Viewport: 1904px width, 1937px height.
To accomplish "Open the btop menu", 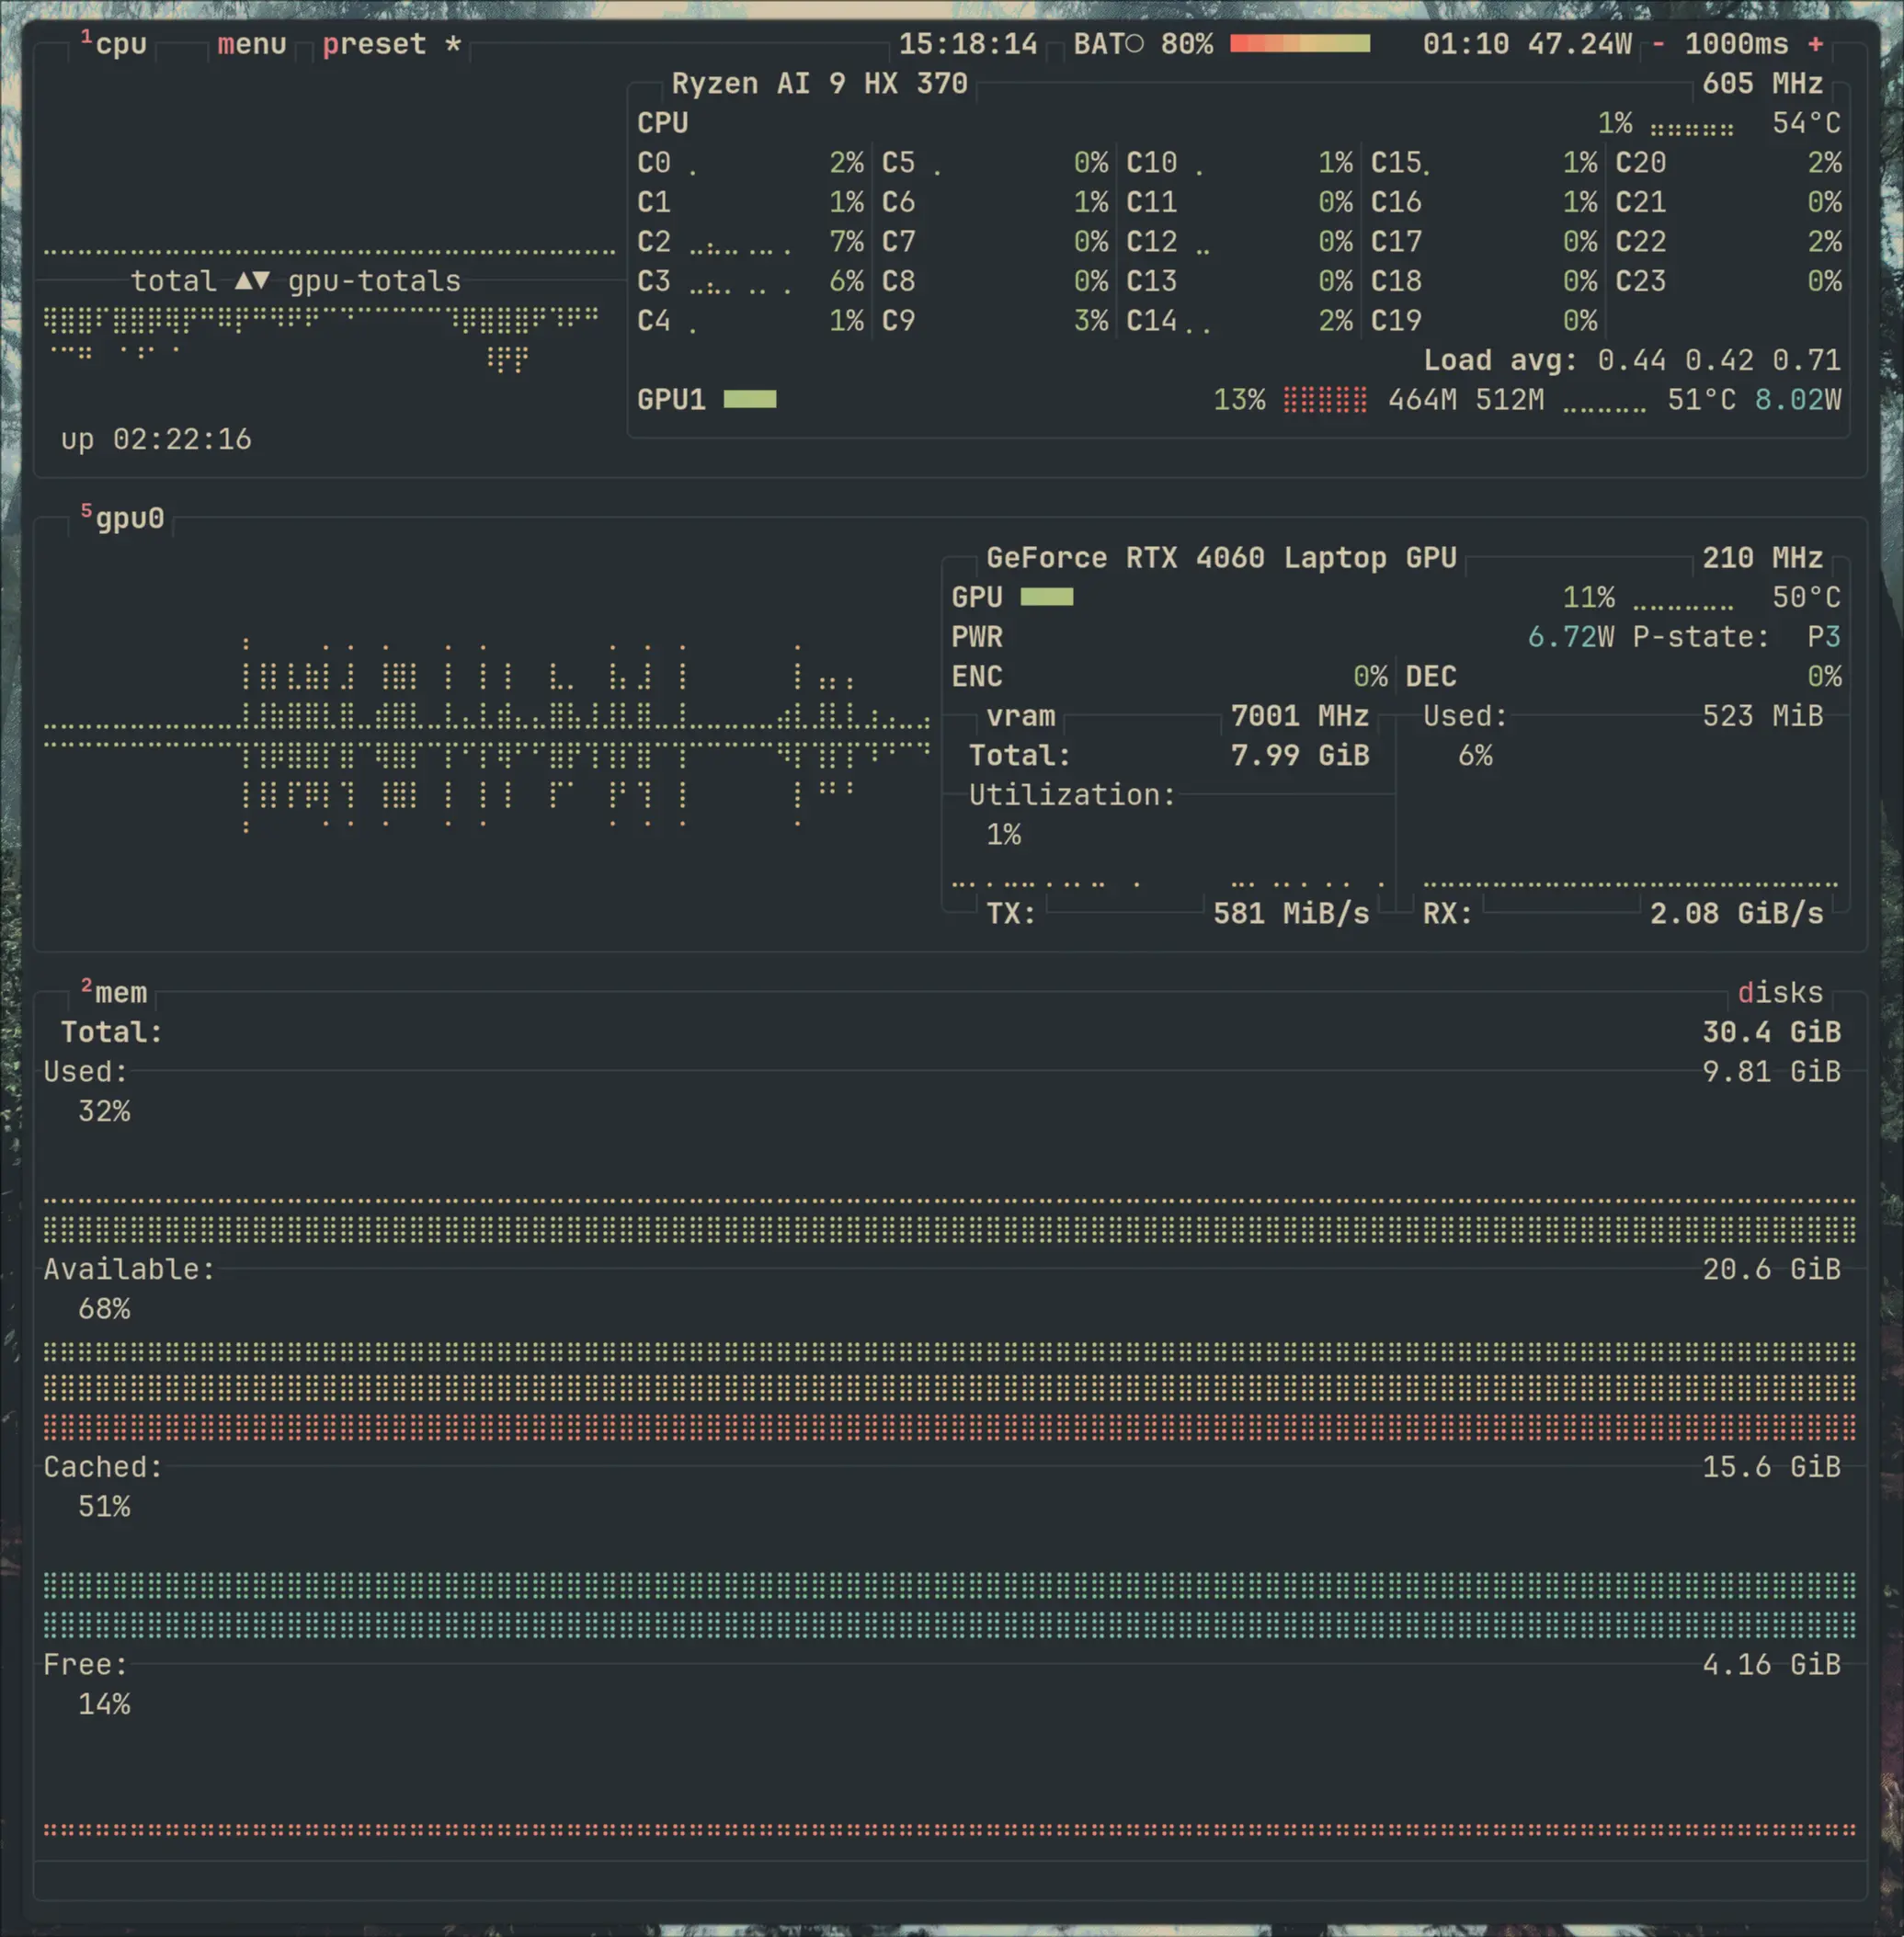I will (x=252, y=43).
